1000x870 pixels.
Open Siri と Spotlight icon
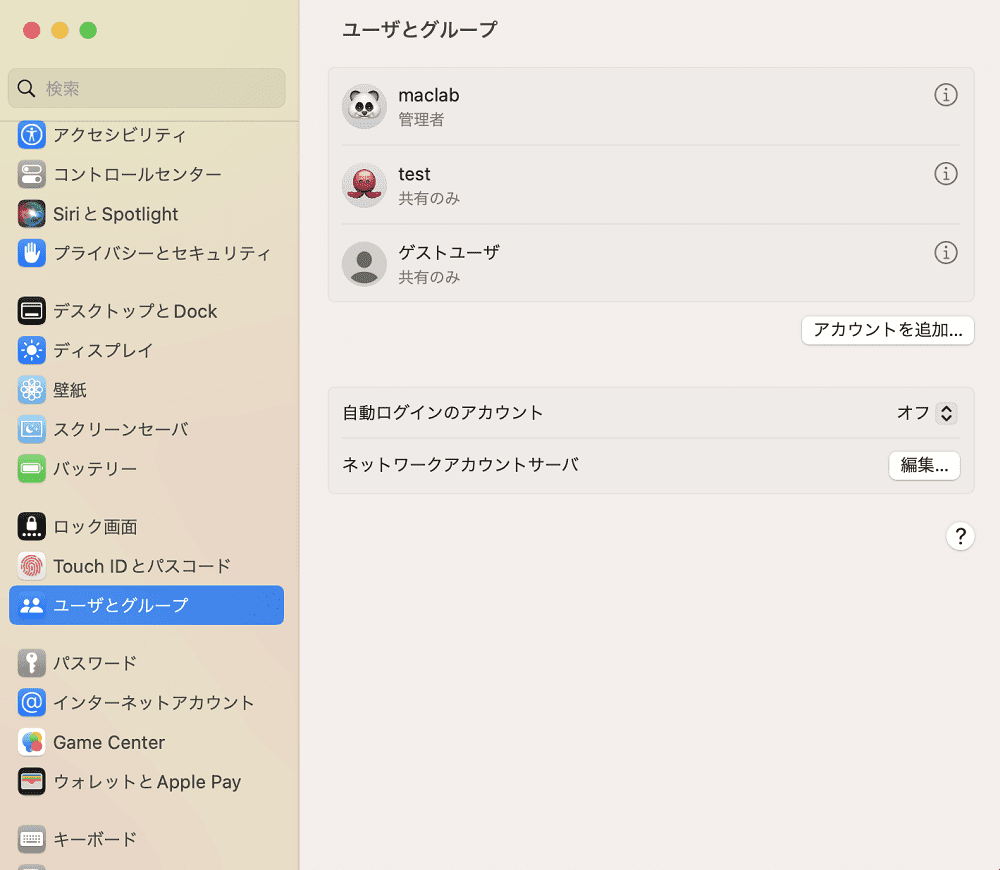(x=31, y=214)
